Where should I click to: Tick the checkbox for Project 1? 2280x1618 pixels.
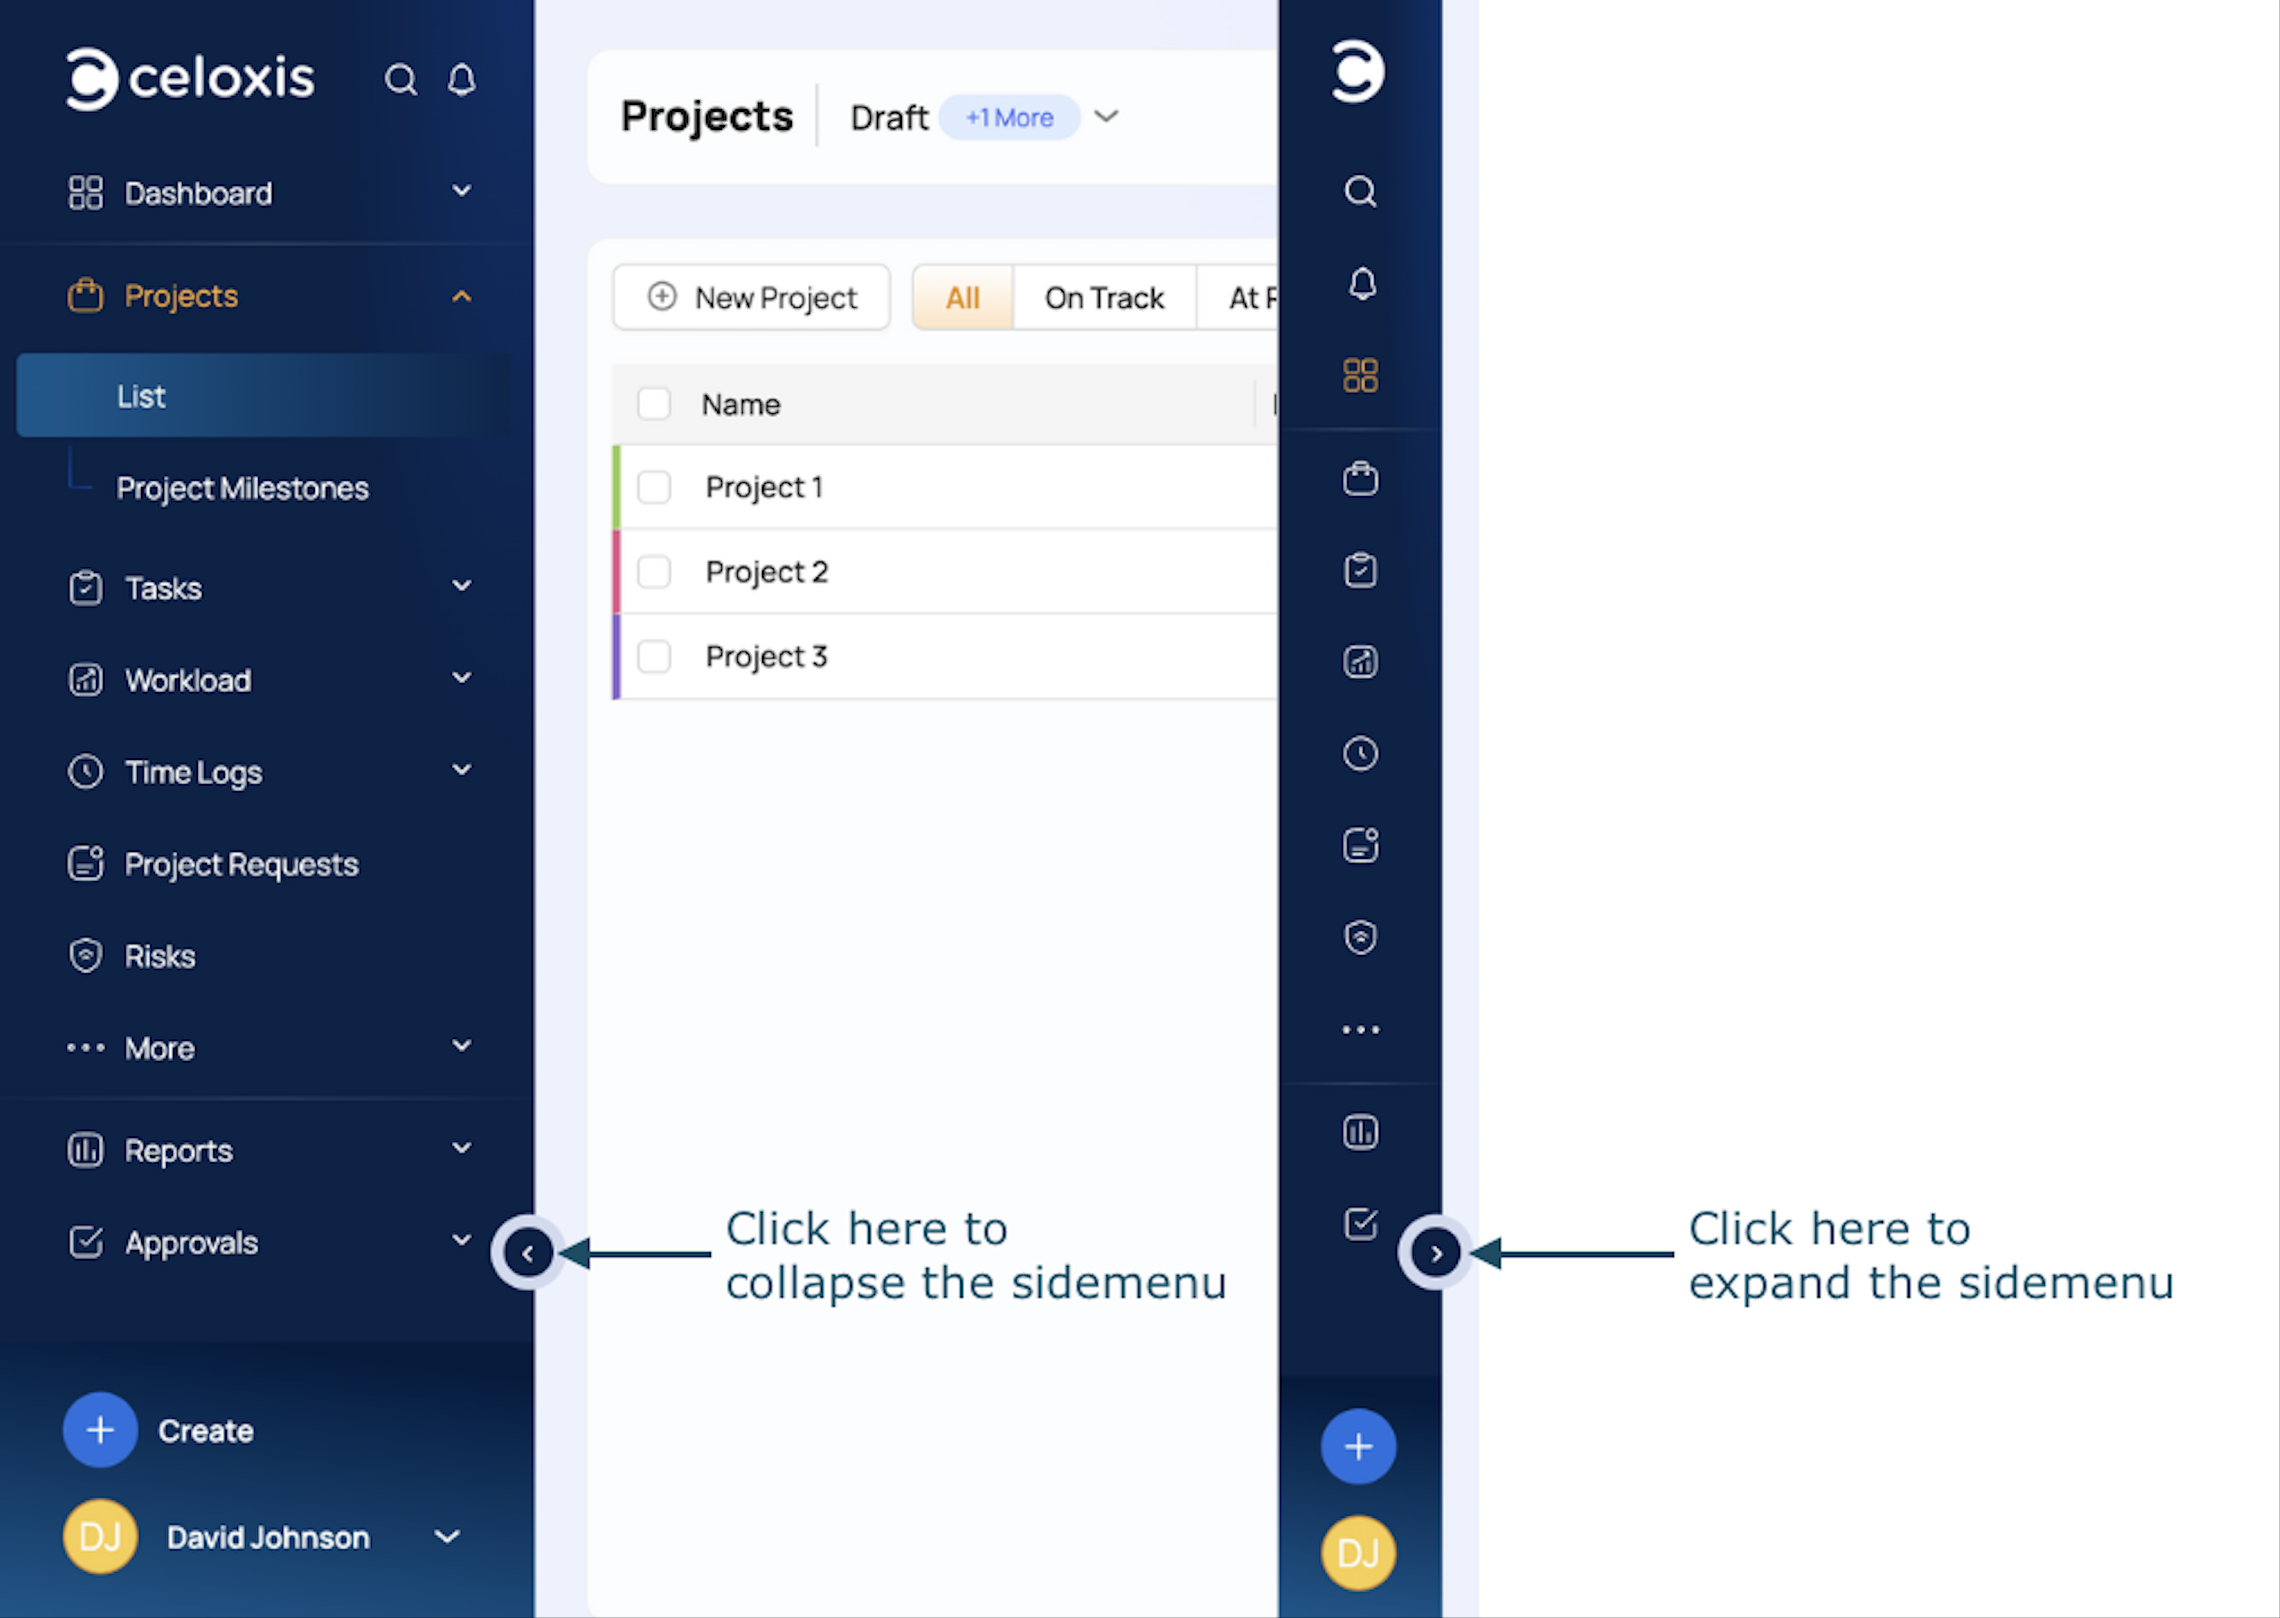click(x=654, y=487)
